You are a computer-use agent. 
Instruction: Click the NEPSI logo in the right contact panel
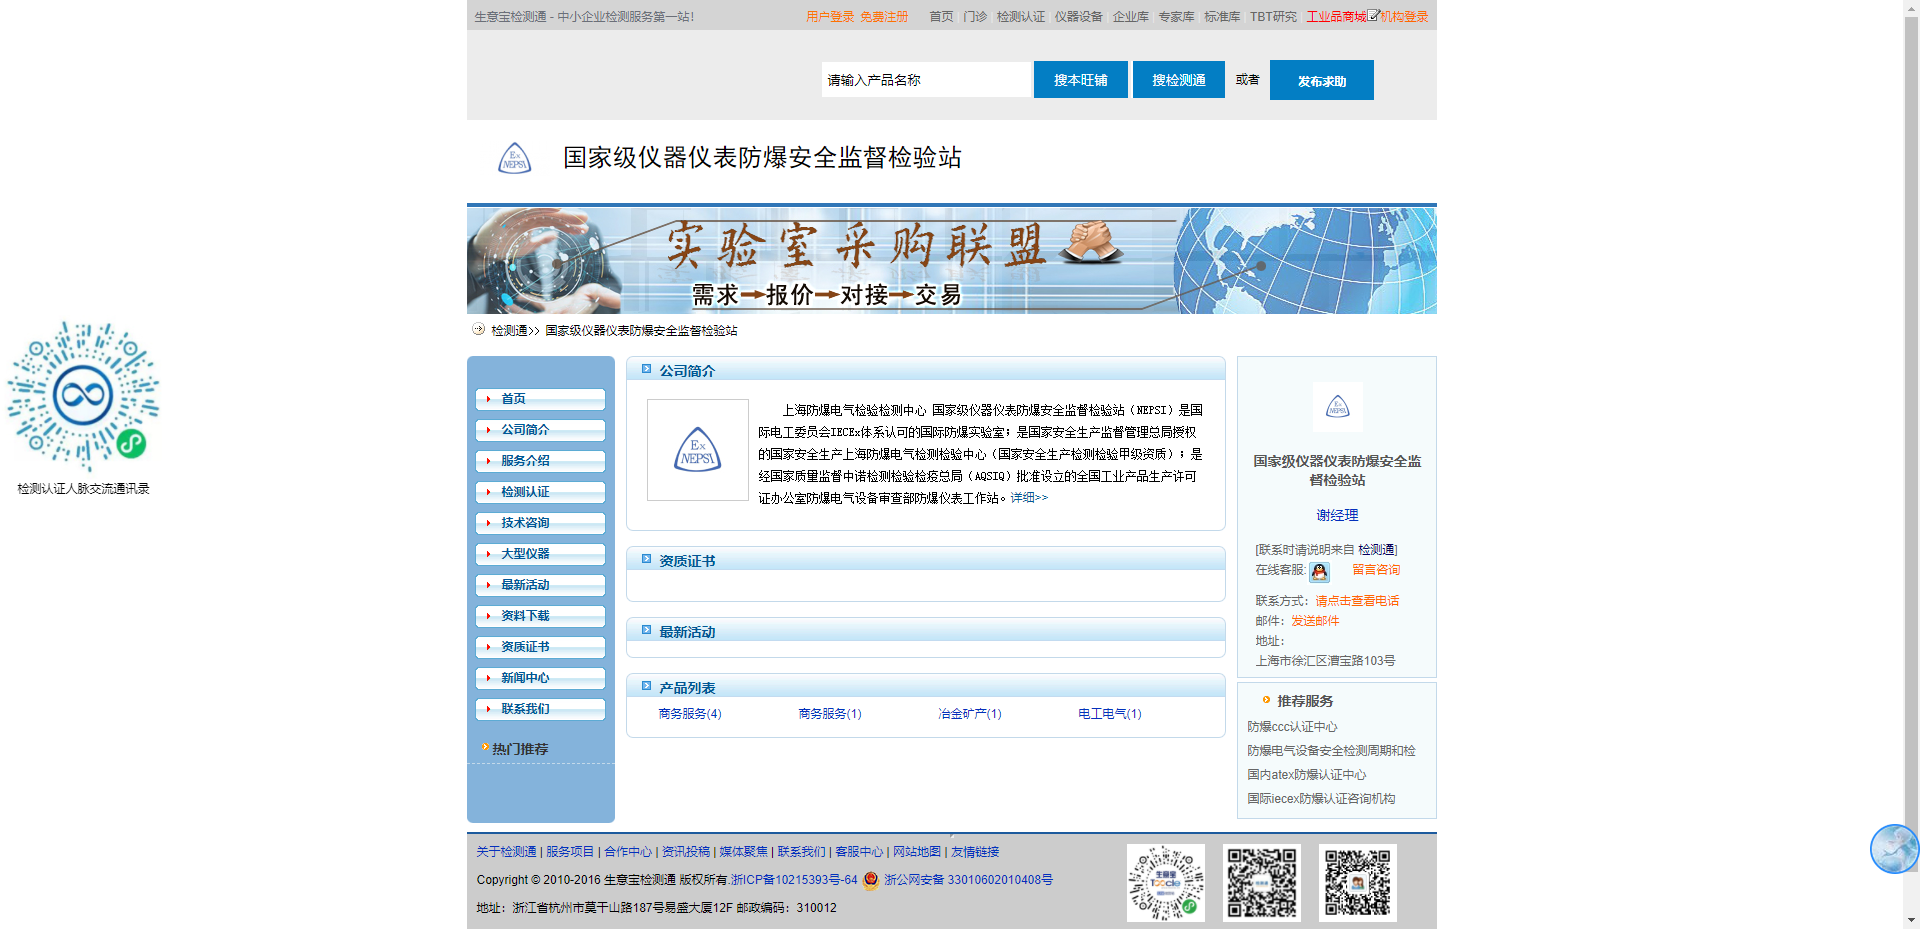[x=1337, y=407]
